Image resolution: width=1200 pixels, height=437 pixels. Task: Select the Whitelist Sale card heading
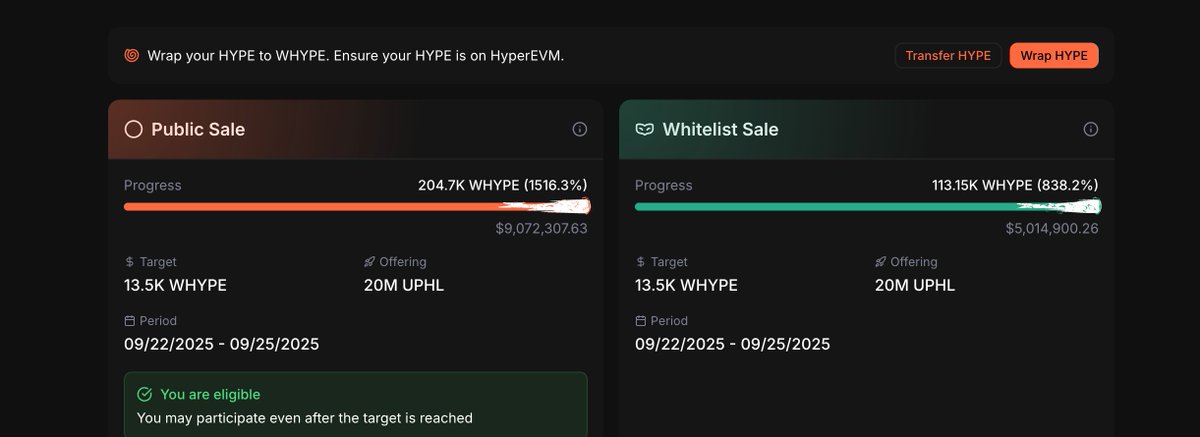(x=720, y=129)
